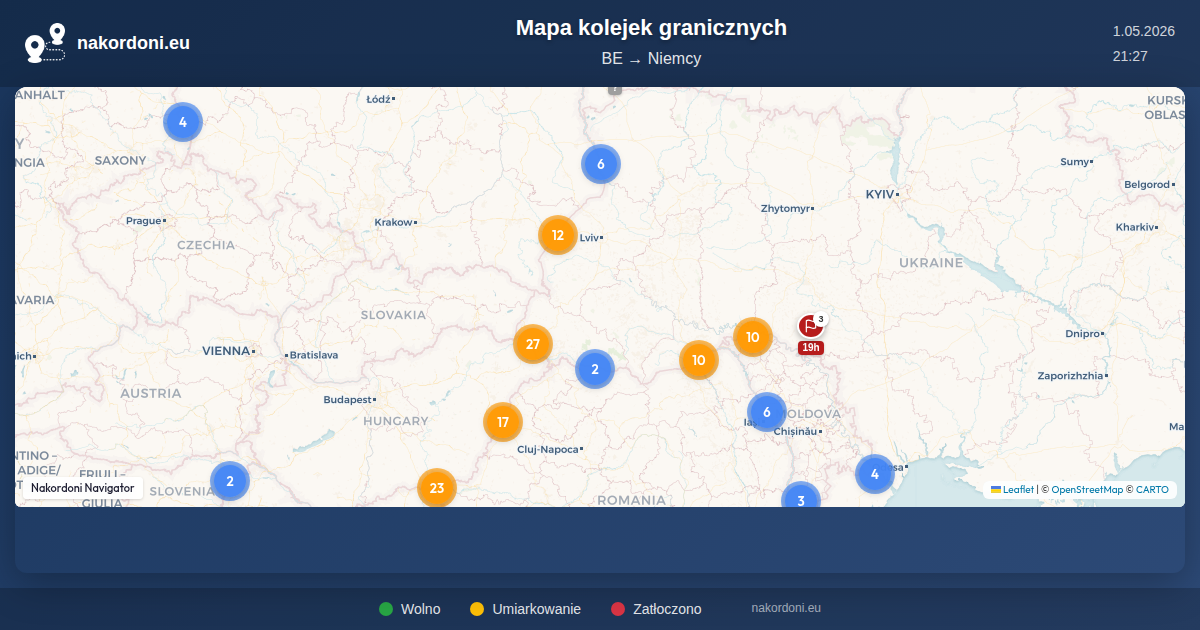Click the Nakordoni Navigator label
Viewport: 1200px width, 630px height.
pyautogui.click(x=82, y=488)
